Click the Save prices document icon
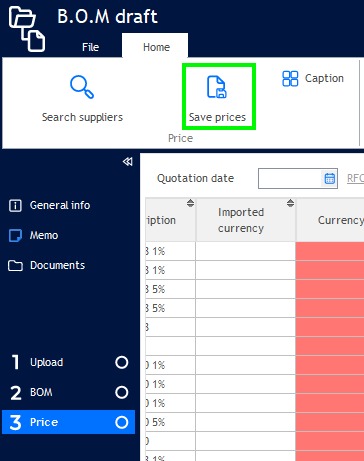Viewport: 364px width, 461px height. (x=217, y=87)
